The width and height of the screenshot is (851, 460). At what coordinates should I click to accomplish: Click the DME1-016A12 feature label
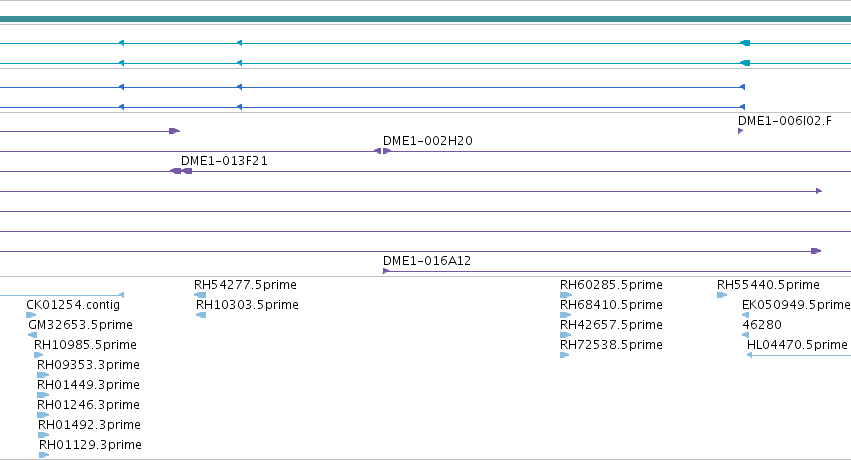point(427,261)
